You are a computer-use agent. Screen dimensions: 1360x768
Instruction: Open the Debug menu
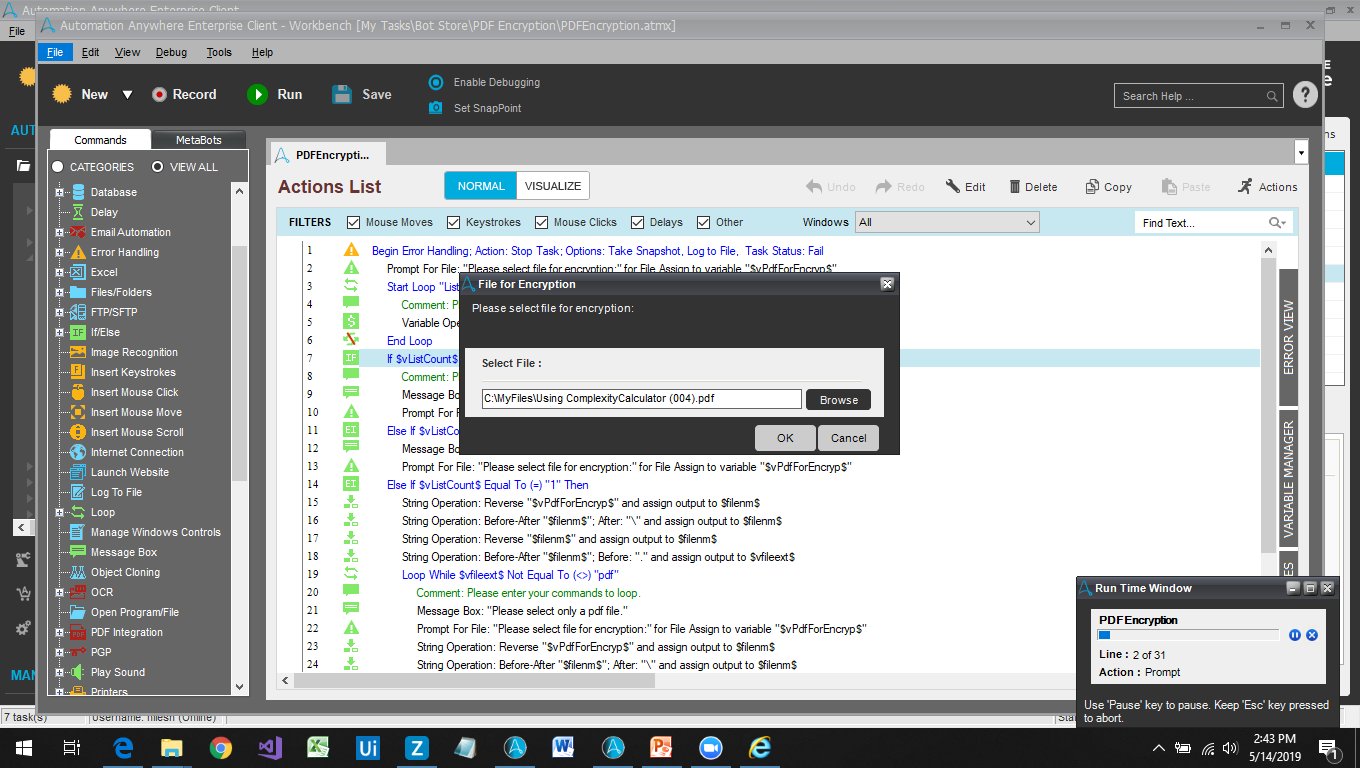pos(171,52)
